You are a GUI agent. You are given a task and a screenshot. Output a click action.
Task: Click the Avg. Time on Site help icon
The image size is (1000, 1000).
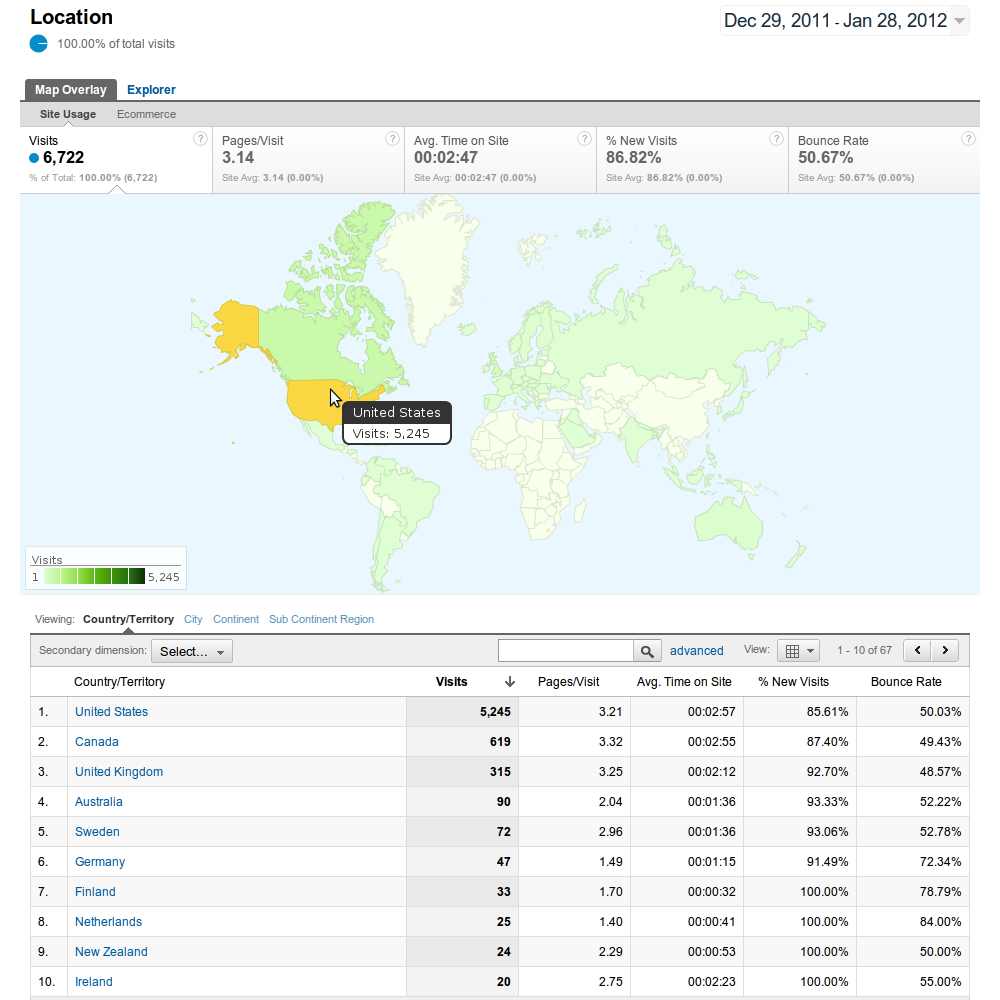point(584,139)
